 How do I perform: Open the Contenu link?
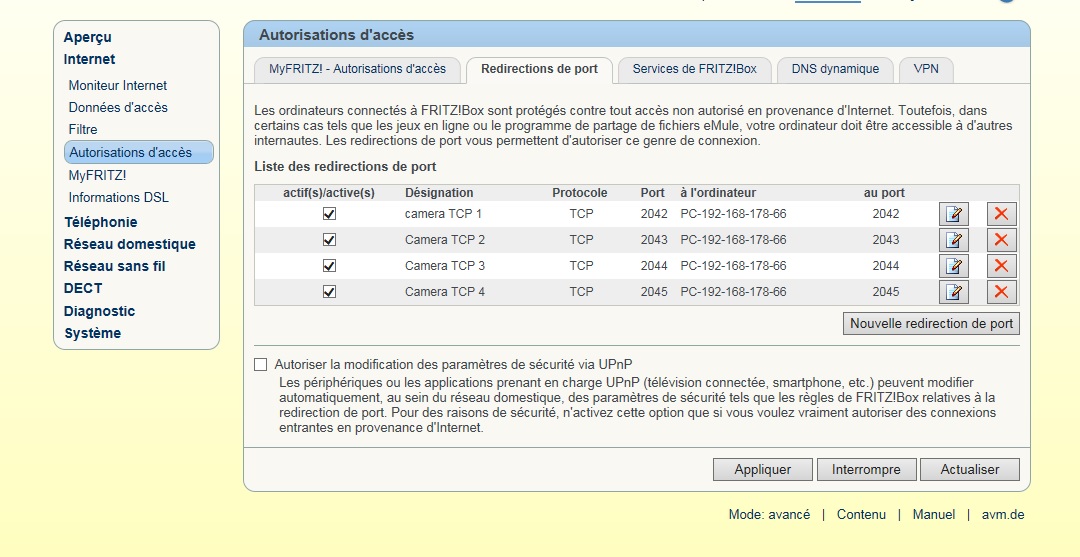tap(861, 514)
